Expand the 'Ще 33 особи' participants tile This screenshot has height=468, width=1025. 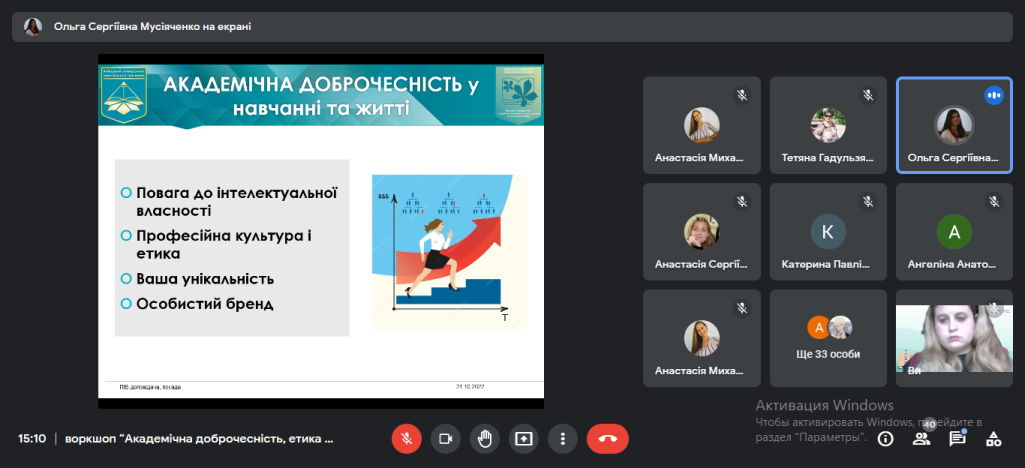coord(828,338)
